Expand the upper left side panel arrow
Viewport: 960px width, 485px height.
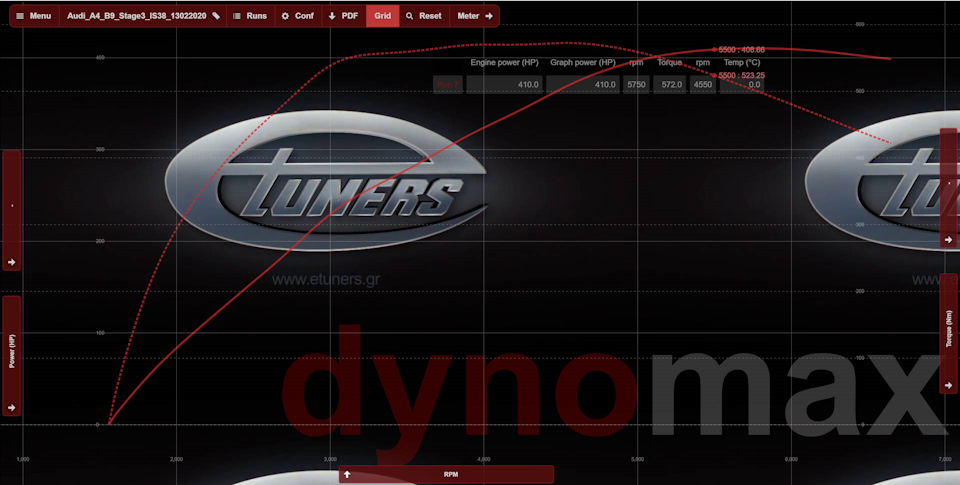pos(12,262)
